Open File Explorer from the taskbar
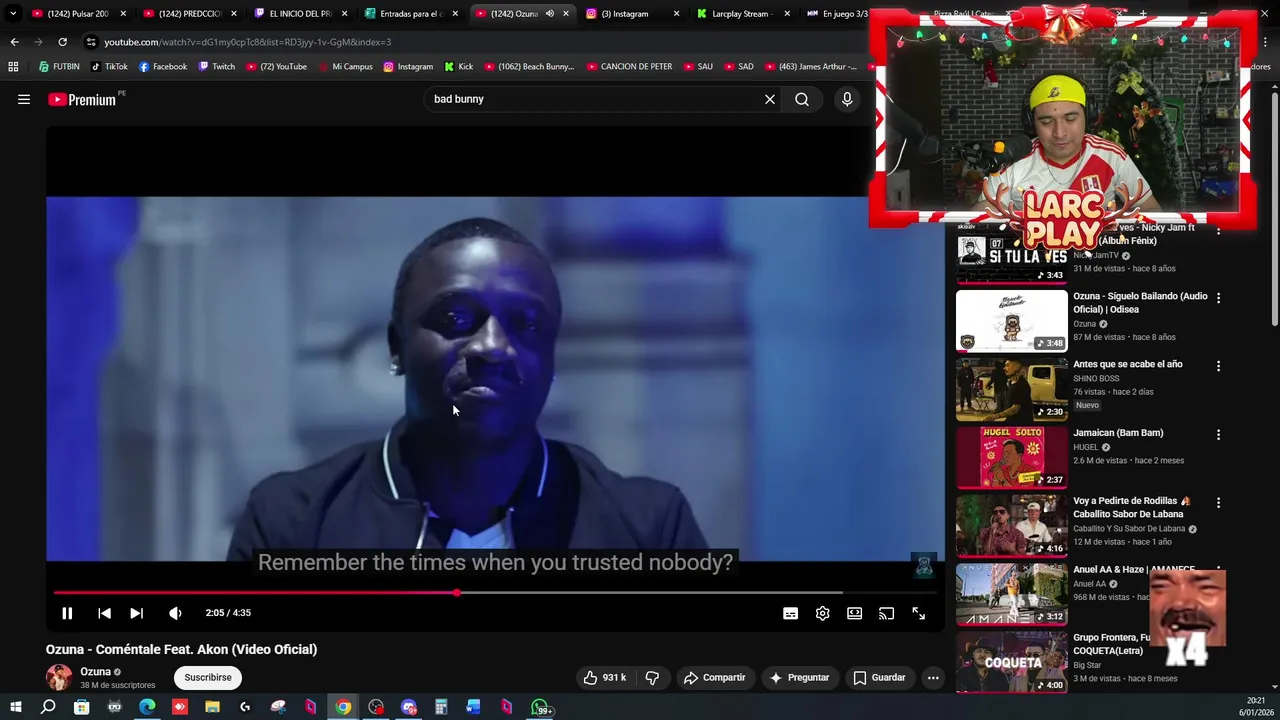Image resolution: width=1280 pixels, height=720 pixels. [x=212, y=707]
